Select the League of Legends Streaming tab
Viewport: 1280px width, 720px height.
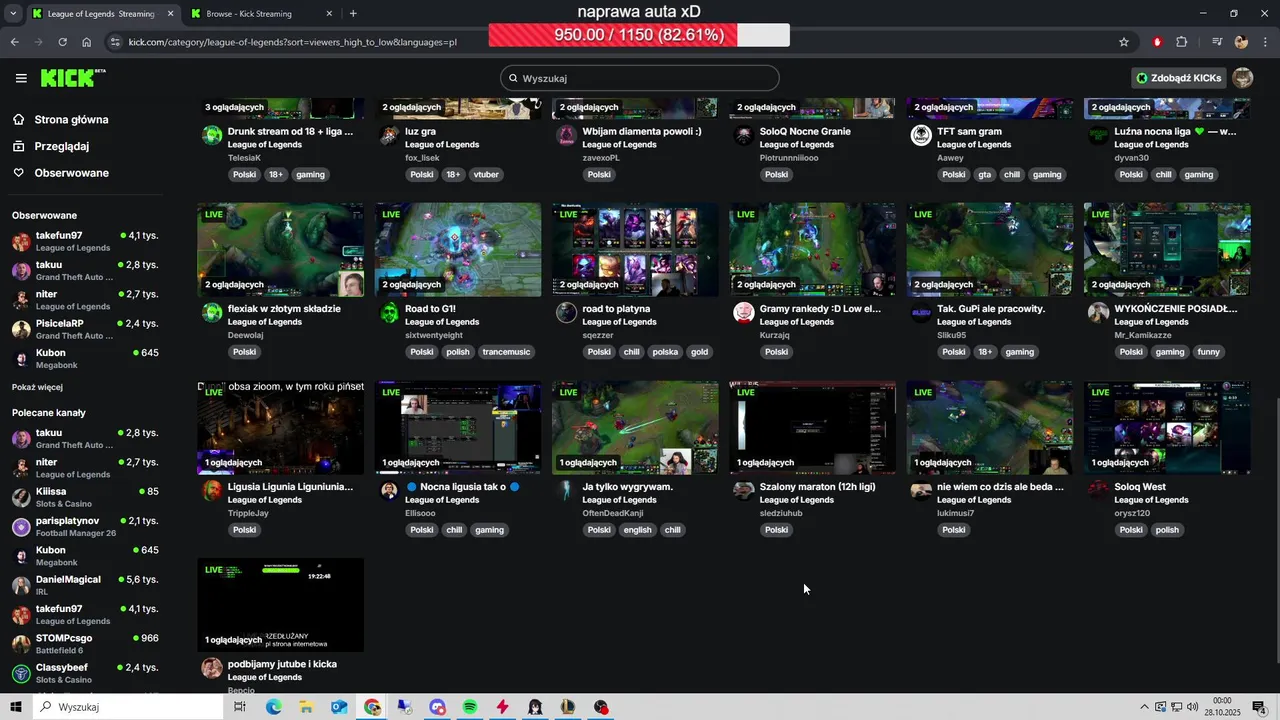pos(101,14)
